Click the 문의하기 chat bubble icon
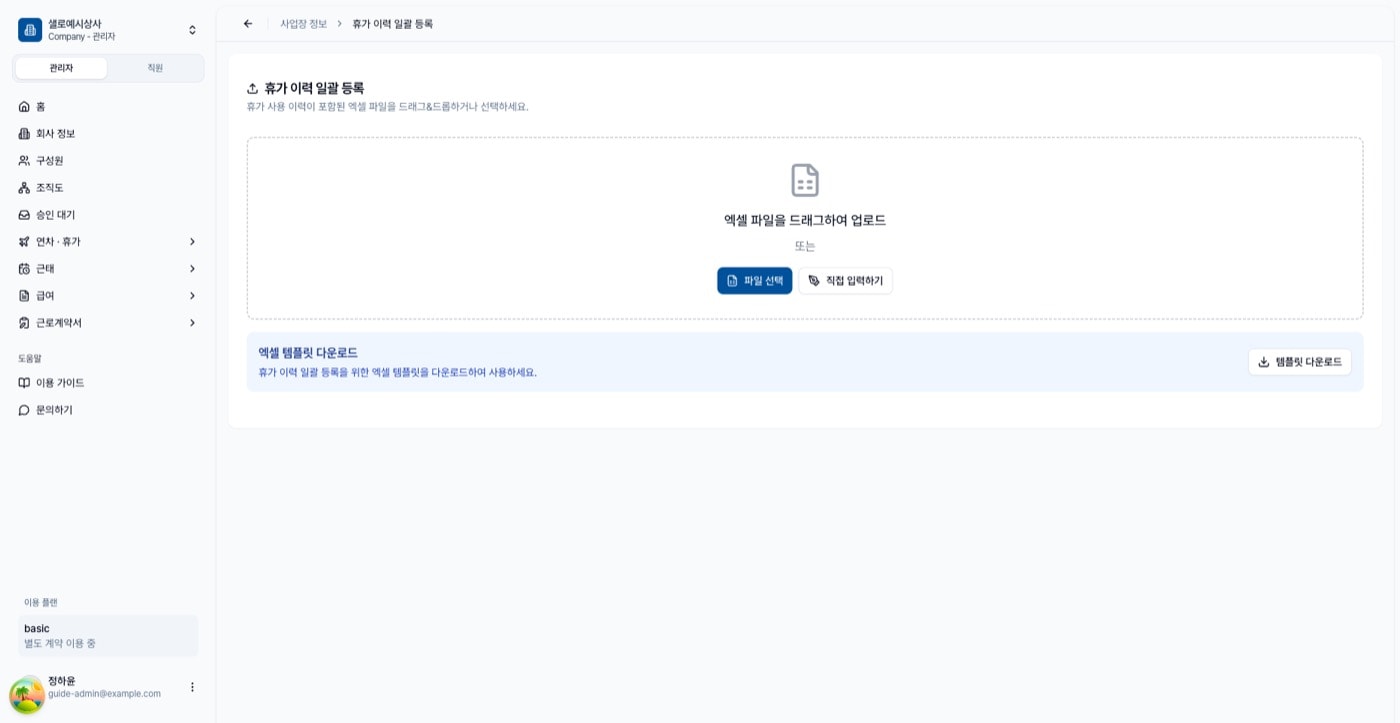 click(x=24, y=409)
